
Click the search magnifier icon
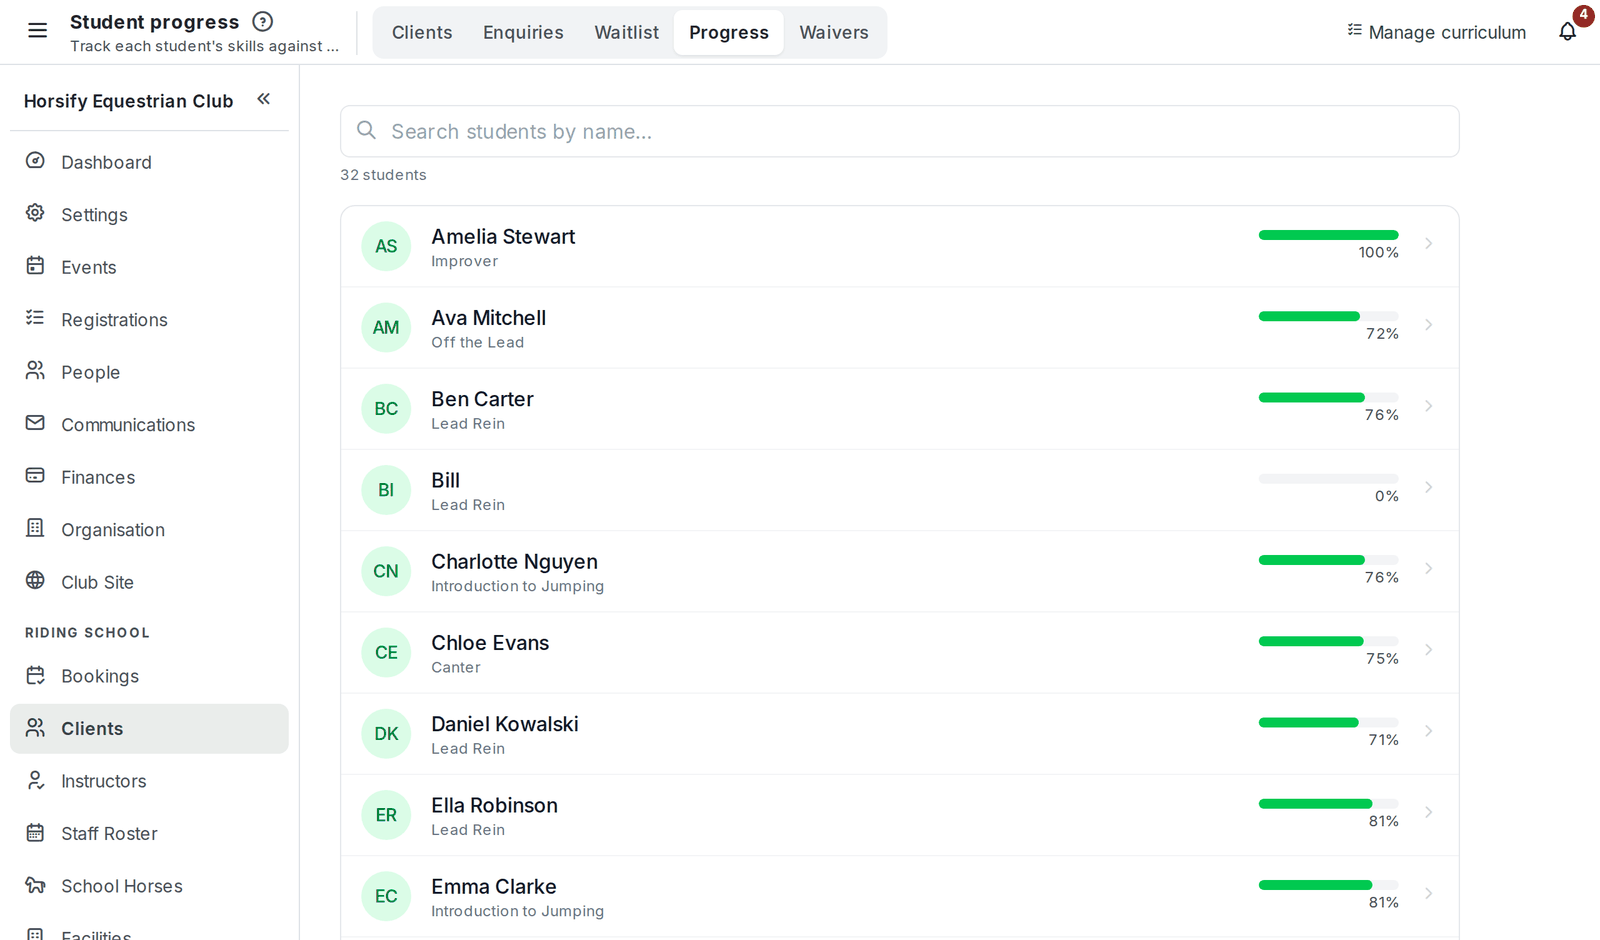point(367,131)
